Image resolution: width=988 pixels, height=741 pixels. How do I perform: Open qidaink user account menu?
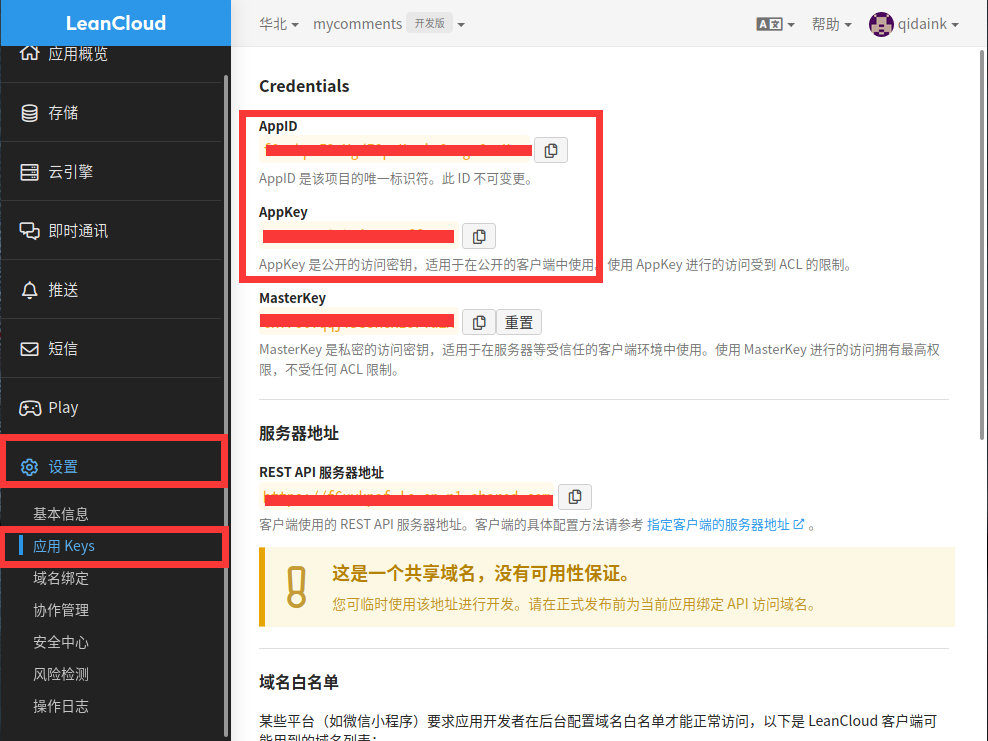point(914,24)
